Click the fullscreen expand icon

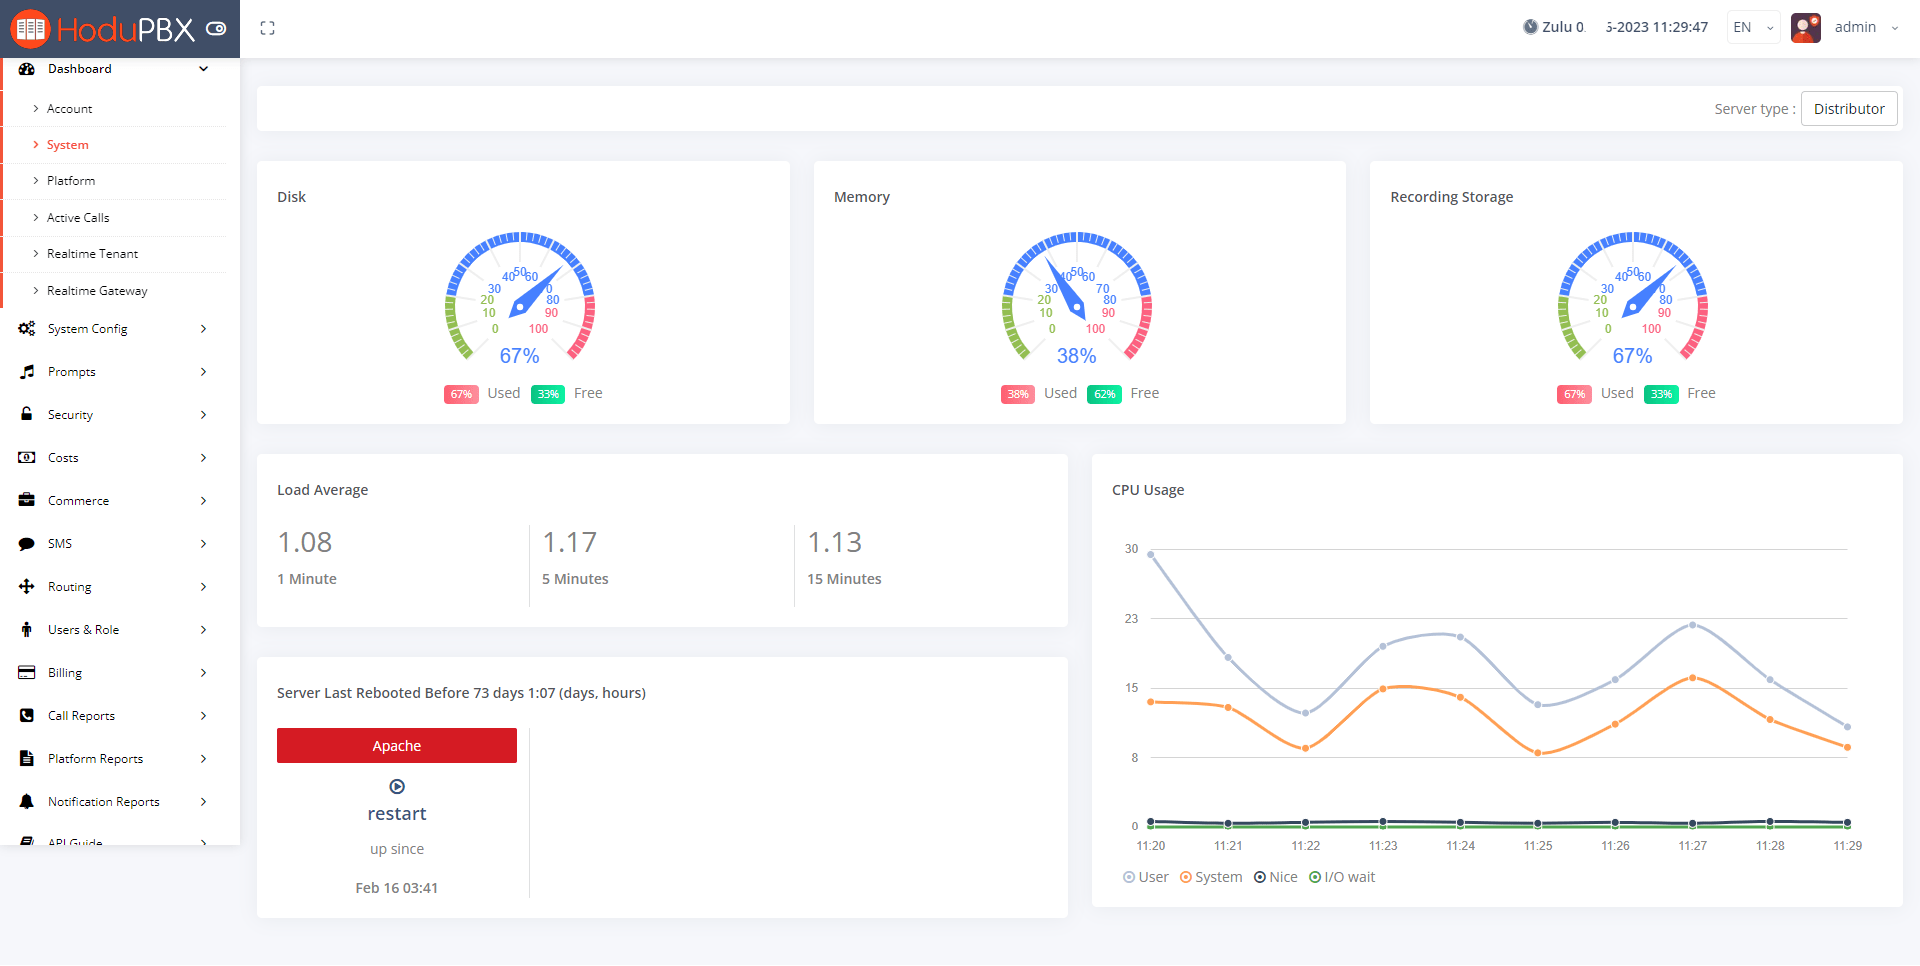click(267, 27)
